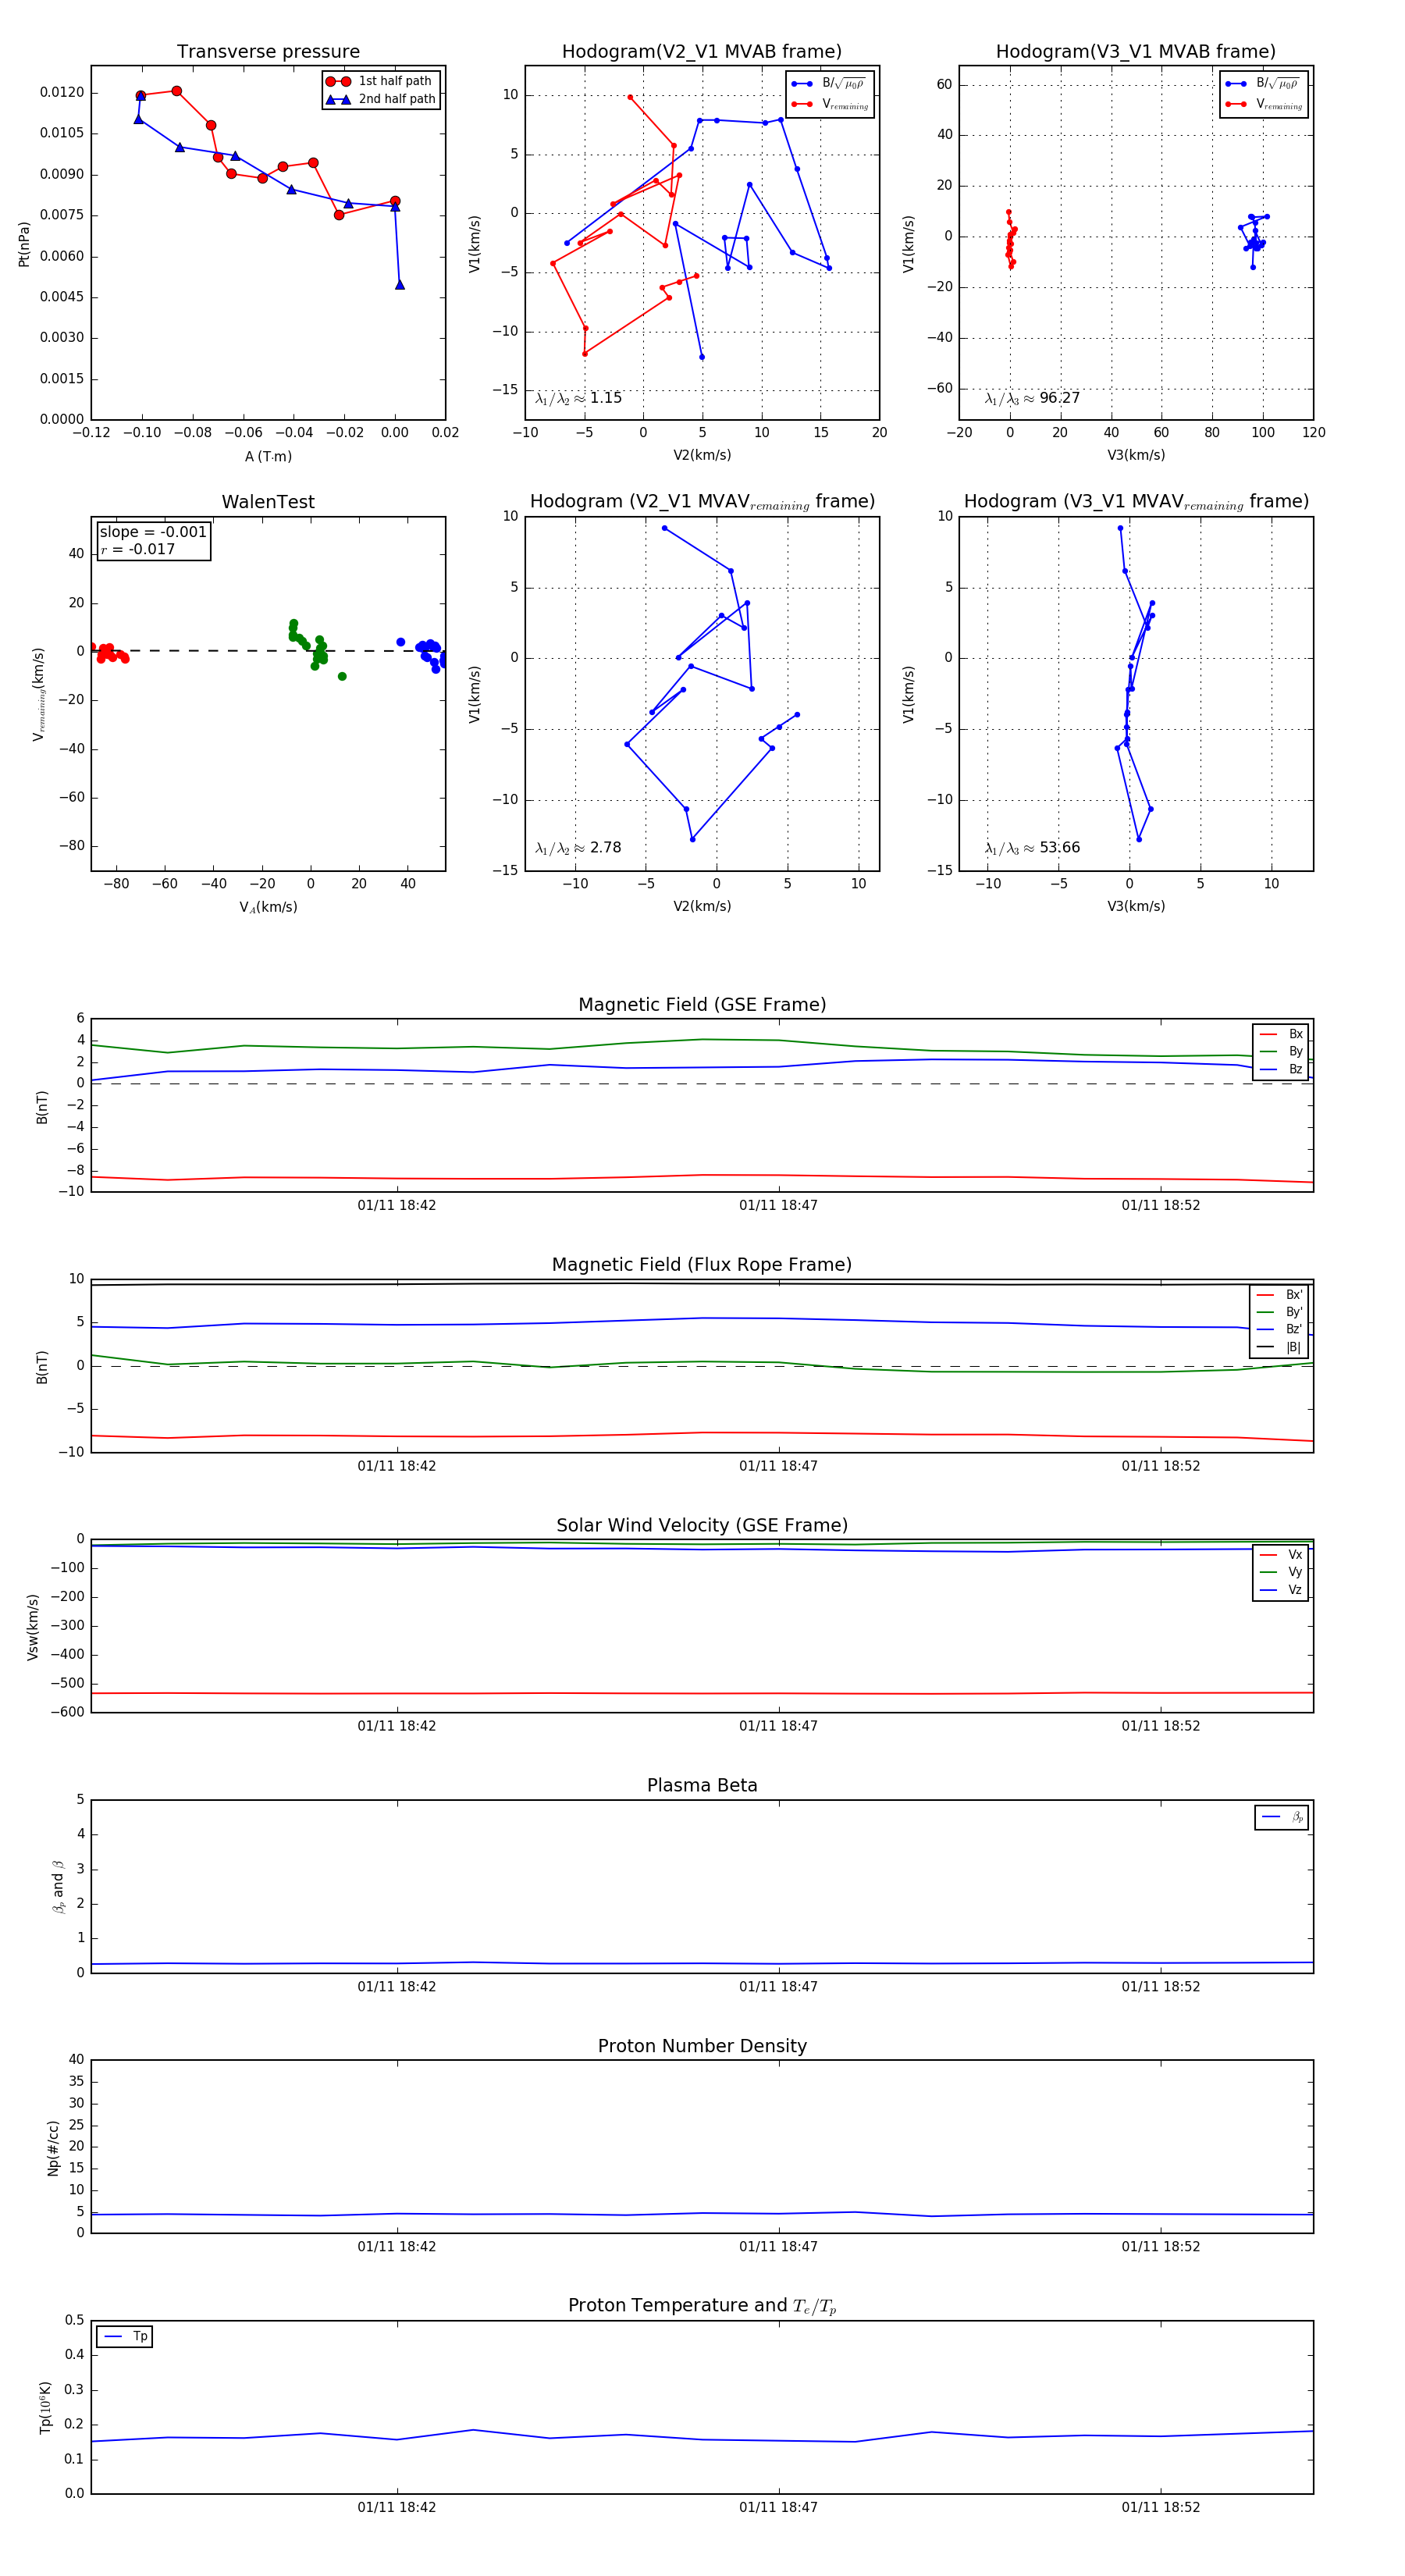Select '2nd half path' legend entry
Image resolution: width=1405 pixels, height=2576 pixels.
381,99
